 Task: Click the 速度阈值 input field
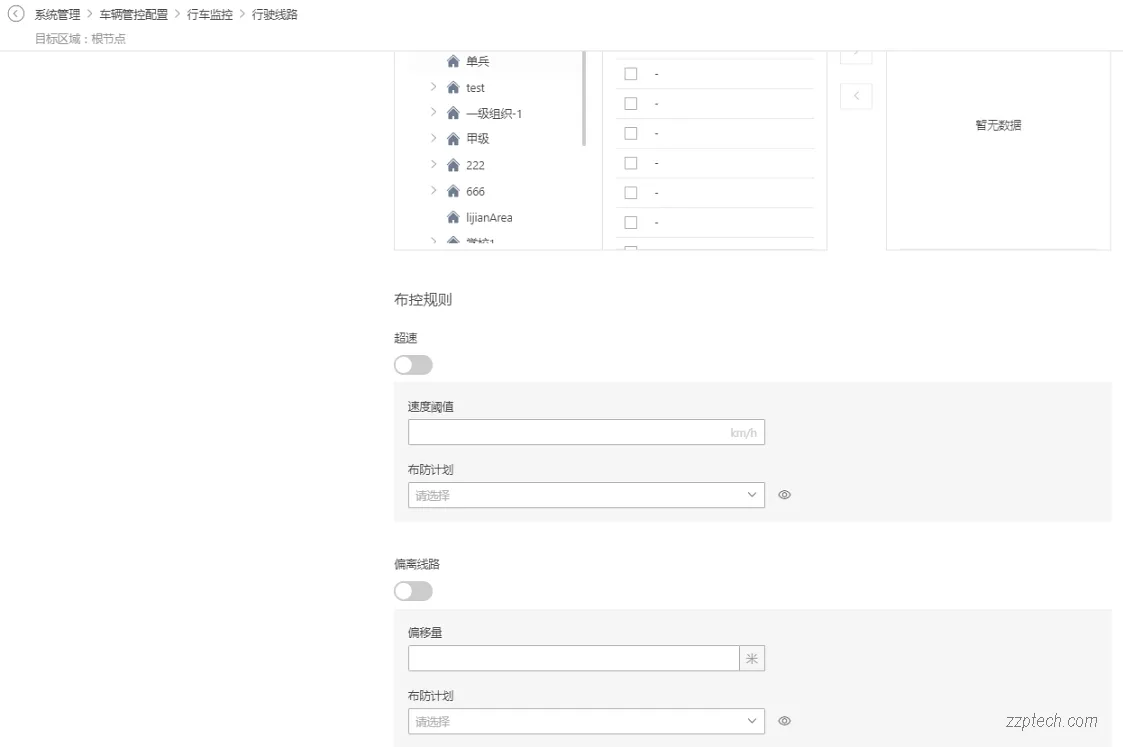pos(566,432)
